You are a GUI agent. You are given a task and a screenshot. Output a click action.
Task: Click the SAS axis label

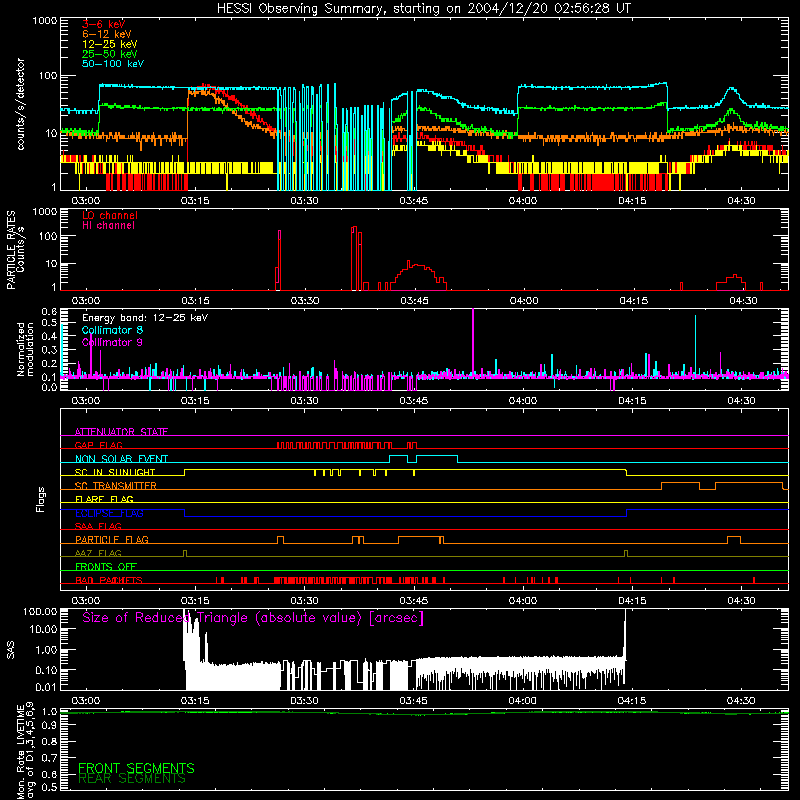(10, 650)
